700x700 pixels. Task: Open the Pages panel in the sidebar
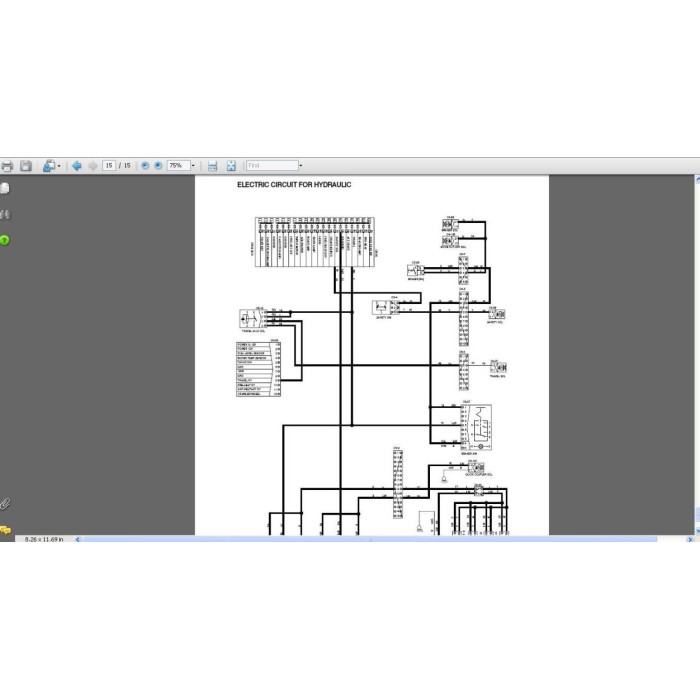click(5, 188)
